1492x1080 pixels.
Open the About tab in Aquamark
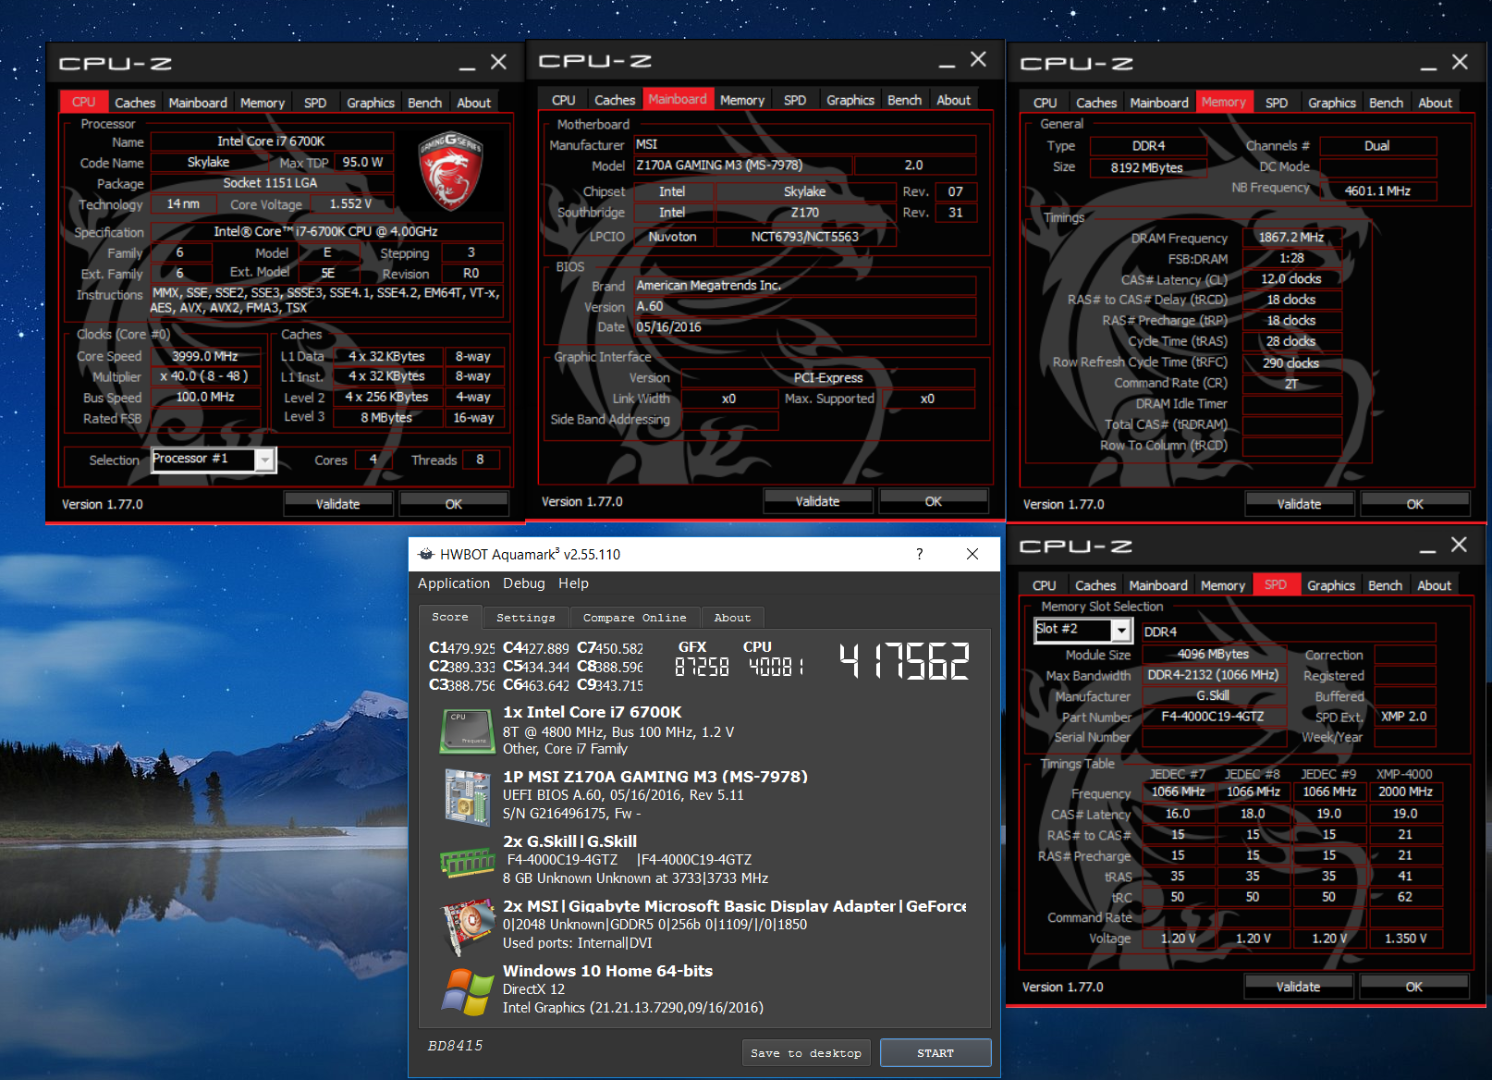pos(733,618)
